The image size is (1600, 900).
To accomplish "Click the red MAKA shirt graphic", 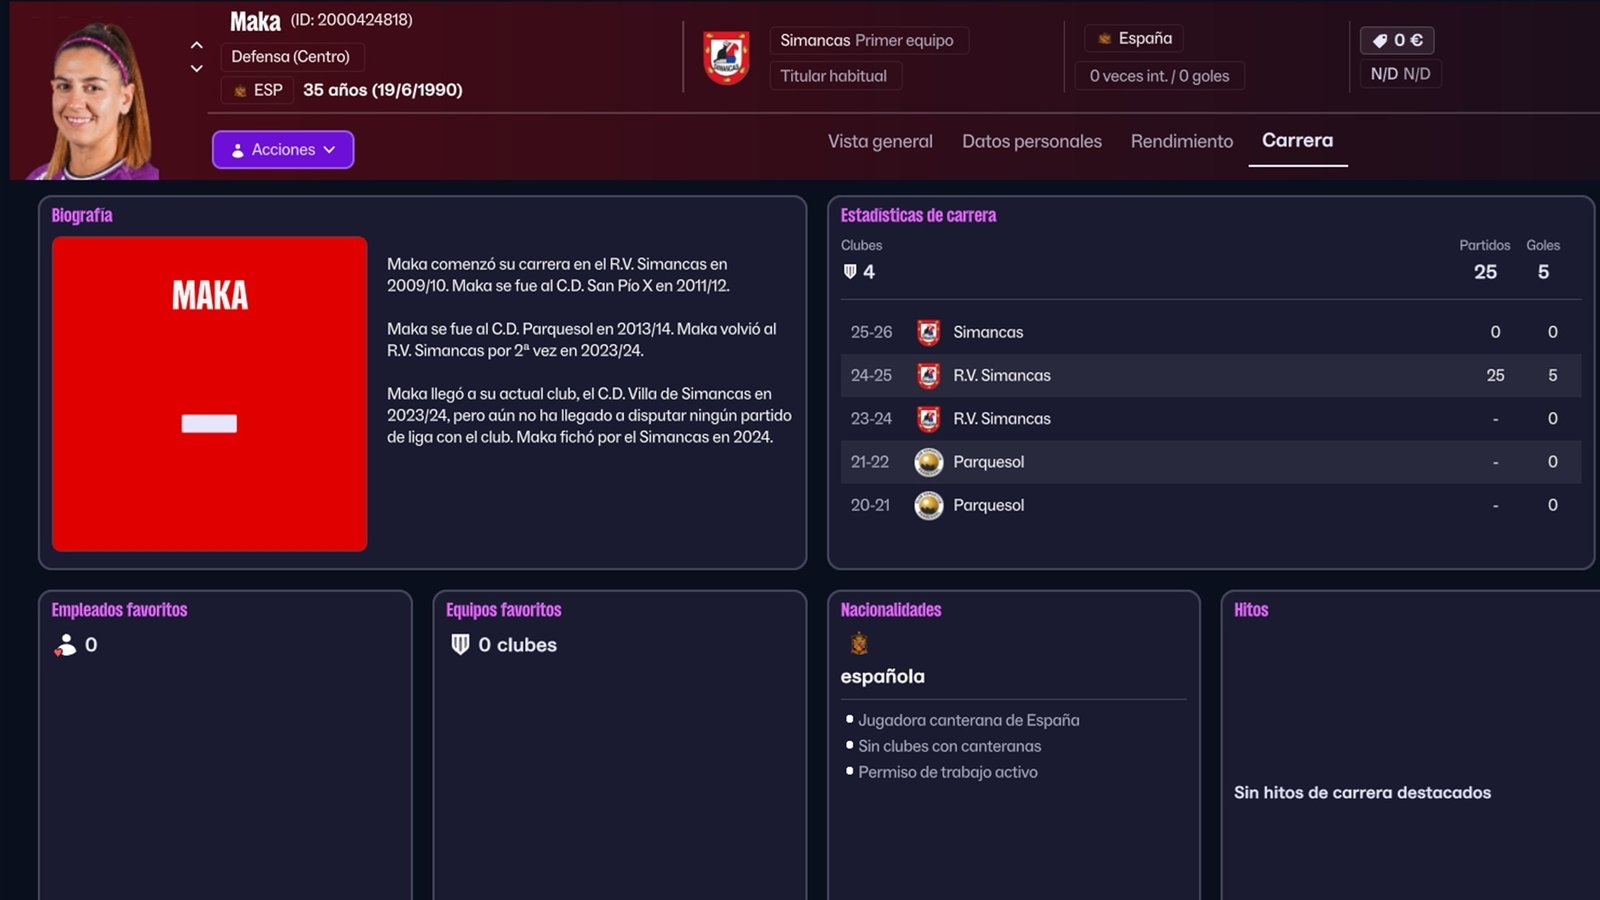I will click(209, 393).
